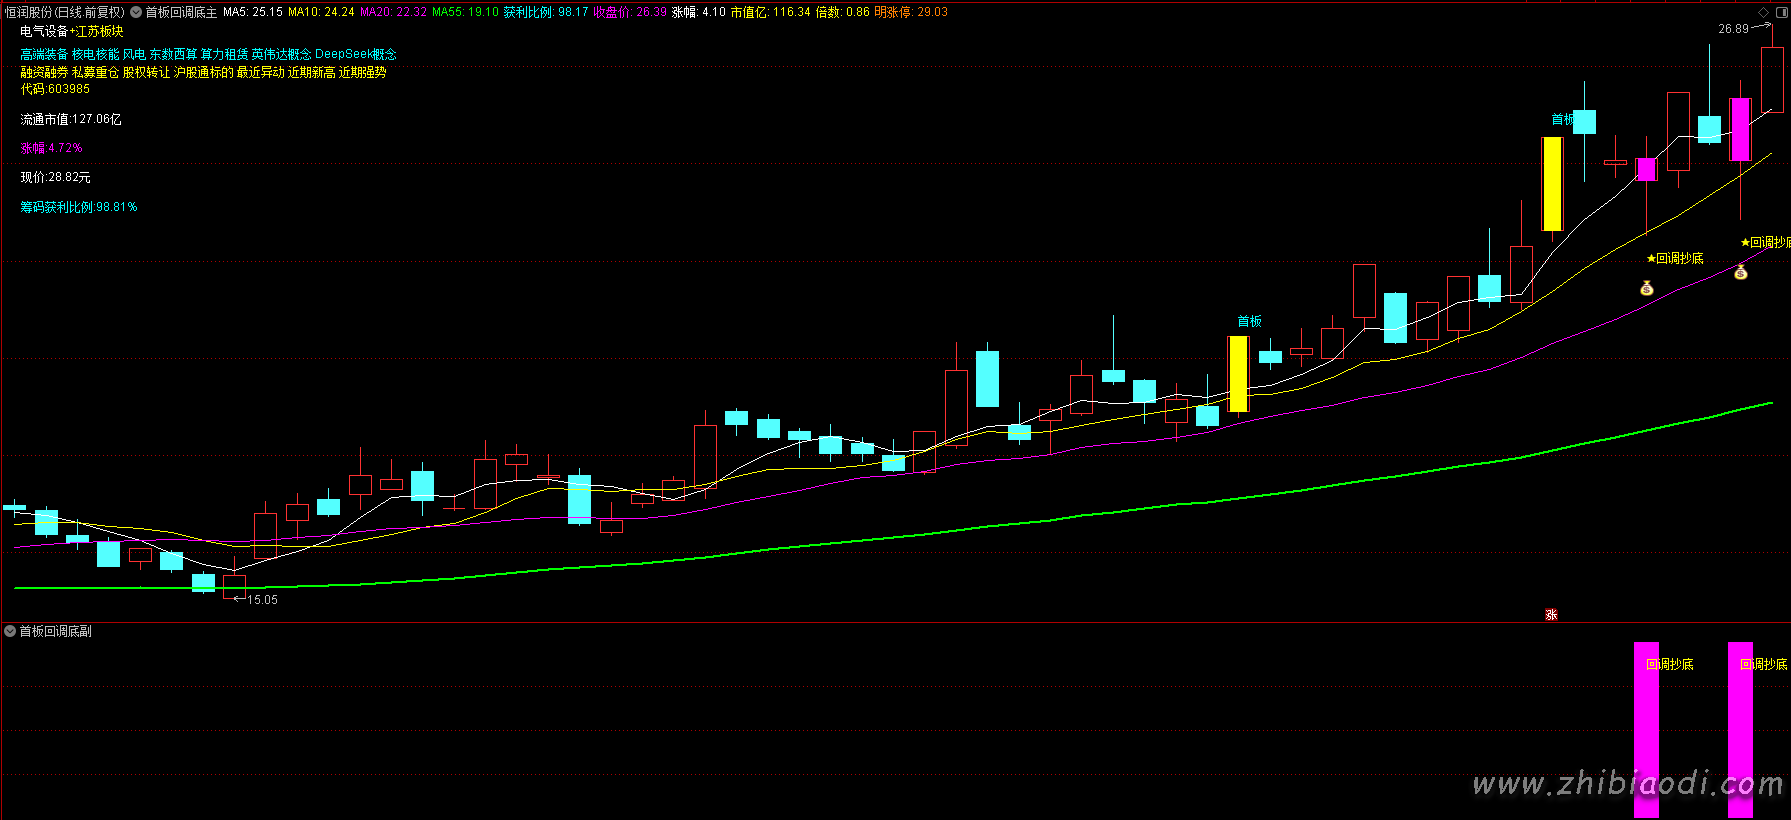This screenshot has height=820, width=1791.
Task: Select the second yellow 首板 candlestick near right
Action: [1552, 184]
